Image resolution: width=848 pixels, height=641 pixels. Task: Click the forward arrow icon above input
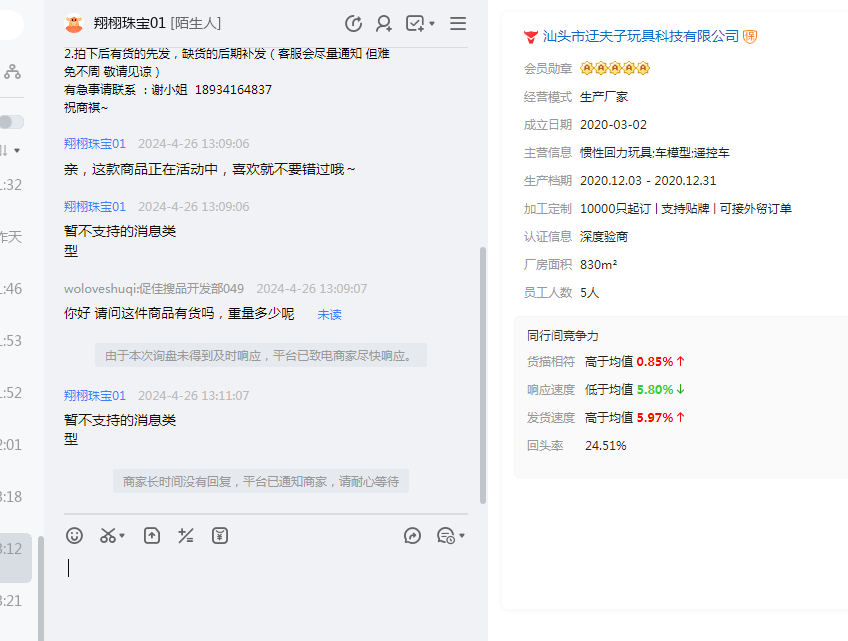point(413,536)
